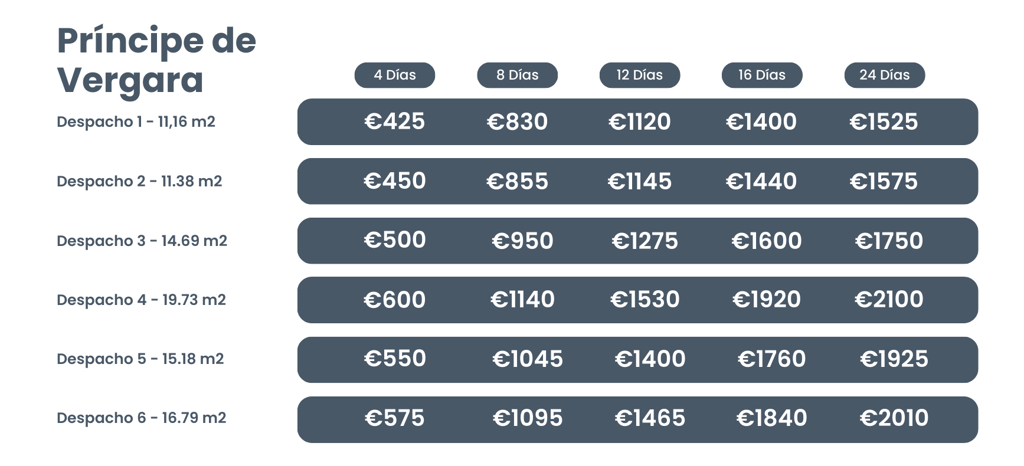Select the 8 Días column pill
The width and height of the screenshot is (1024, 466).
[517, 75]
